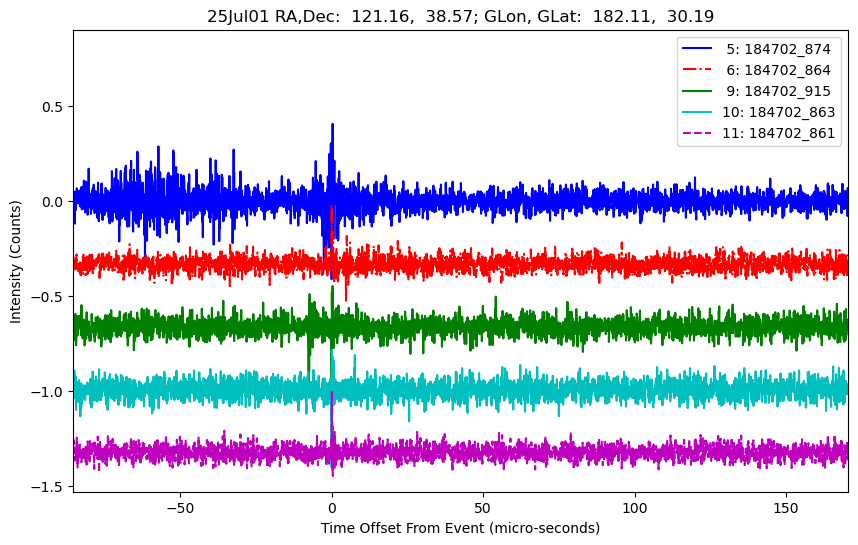Image resolution: width=858 pixels, height=545 pixels.
Task: Click the magenta dashed line sample in legend
Action: (x=697, y=133)
